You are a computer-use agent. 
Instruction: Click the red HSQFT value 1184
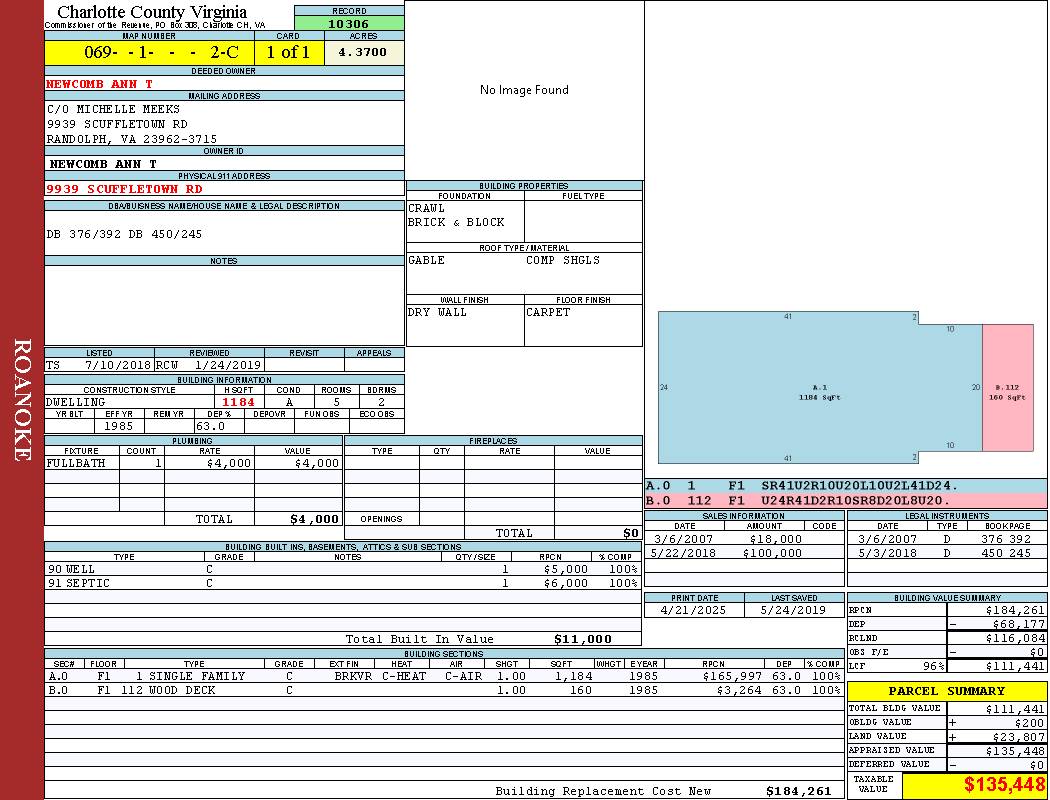click(x=239, y=402)
